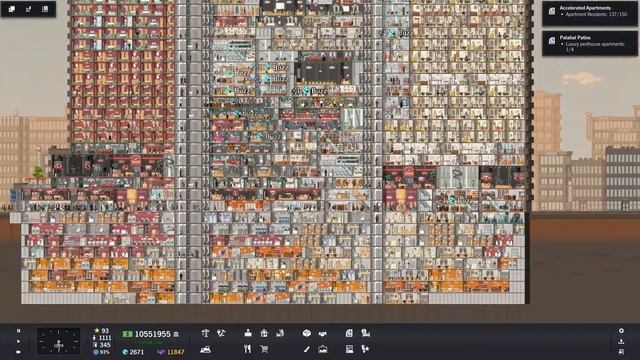Open the art picture frame menu
The width and height of the screenshot is (640, 360).
click(322, 349)
